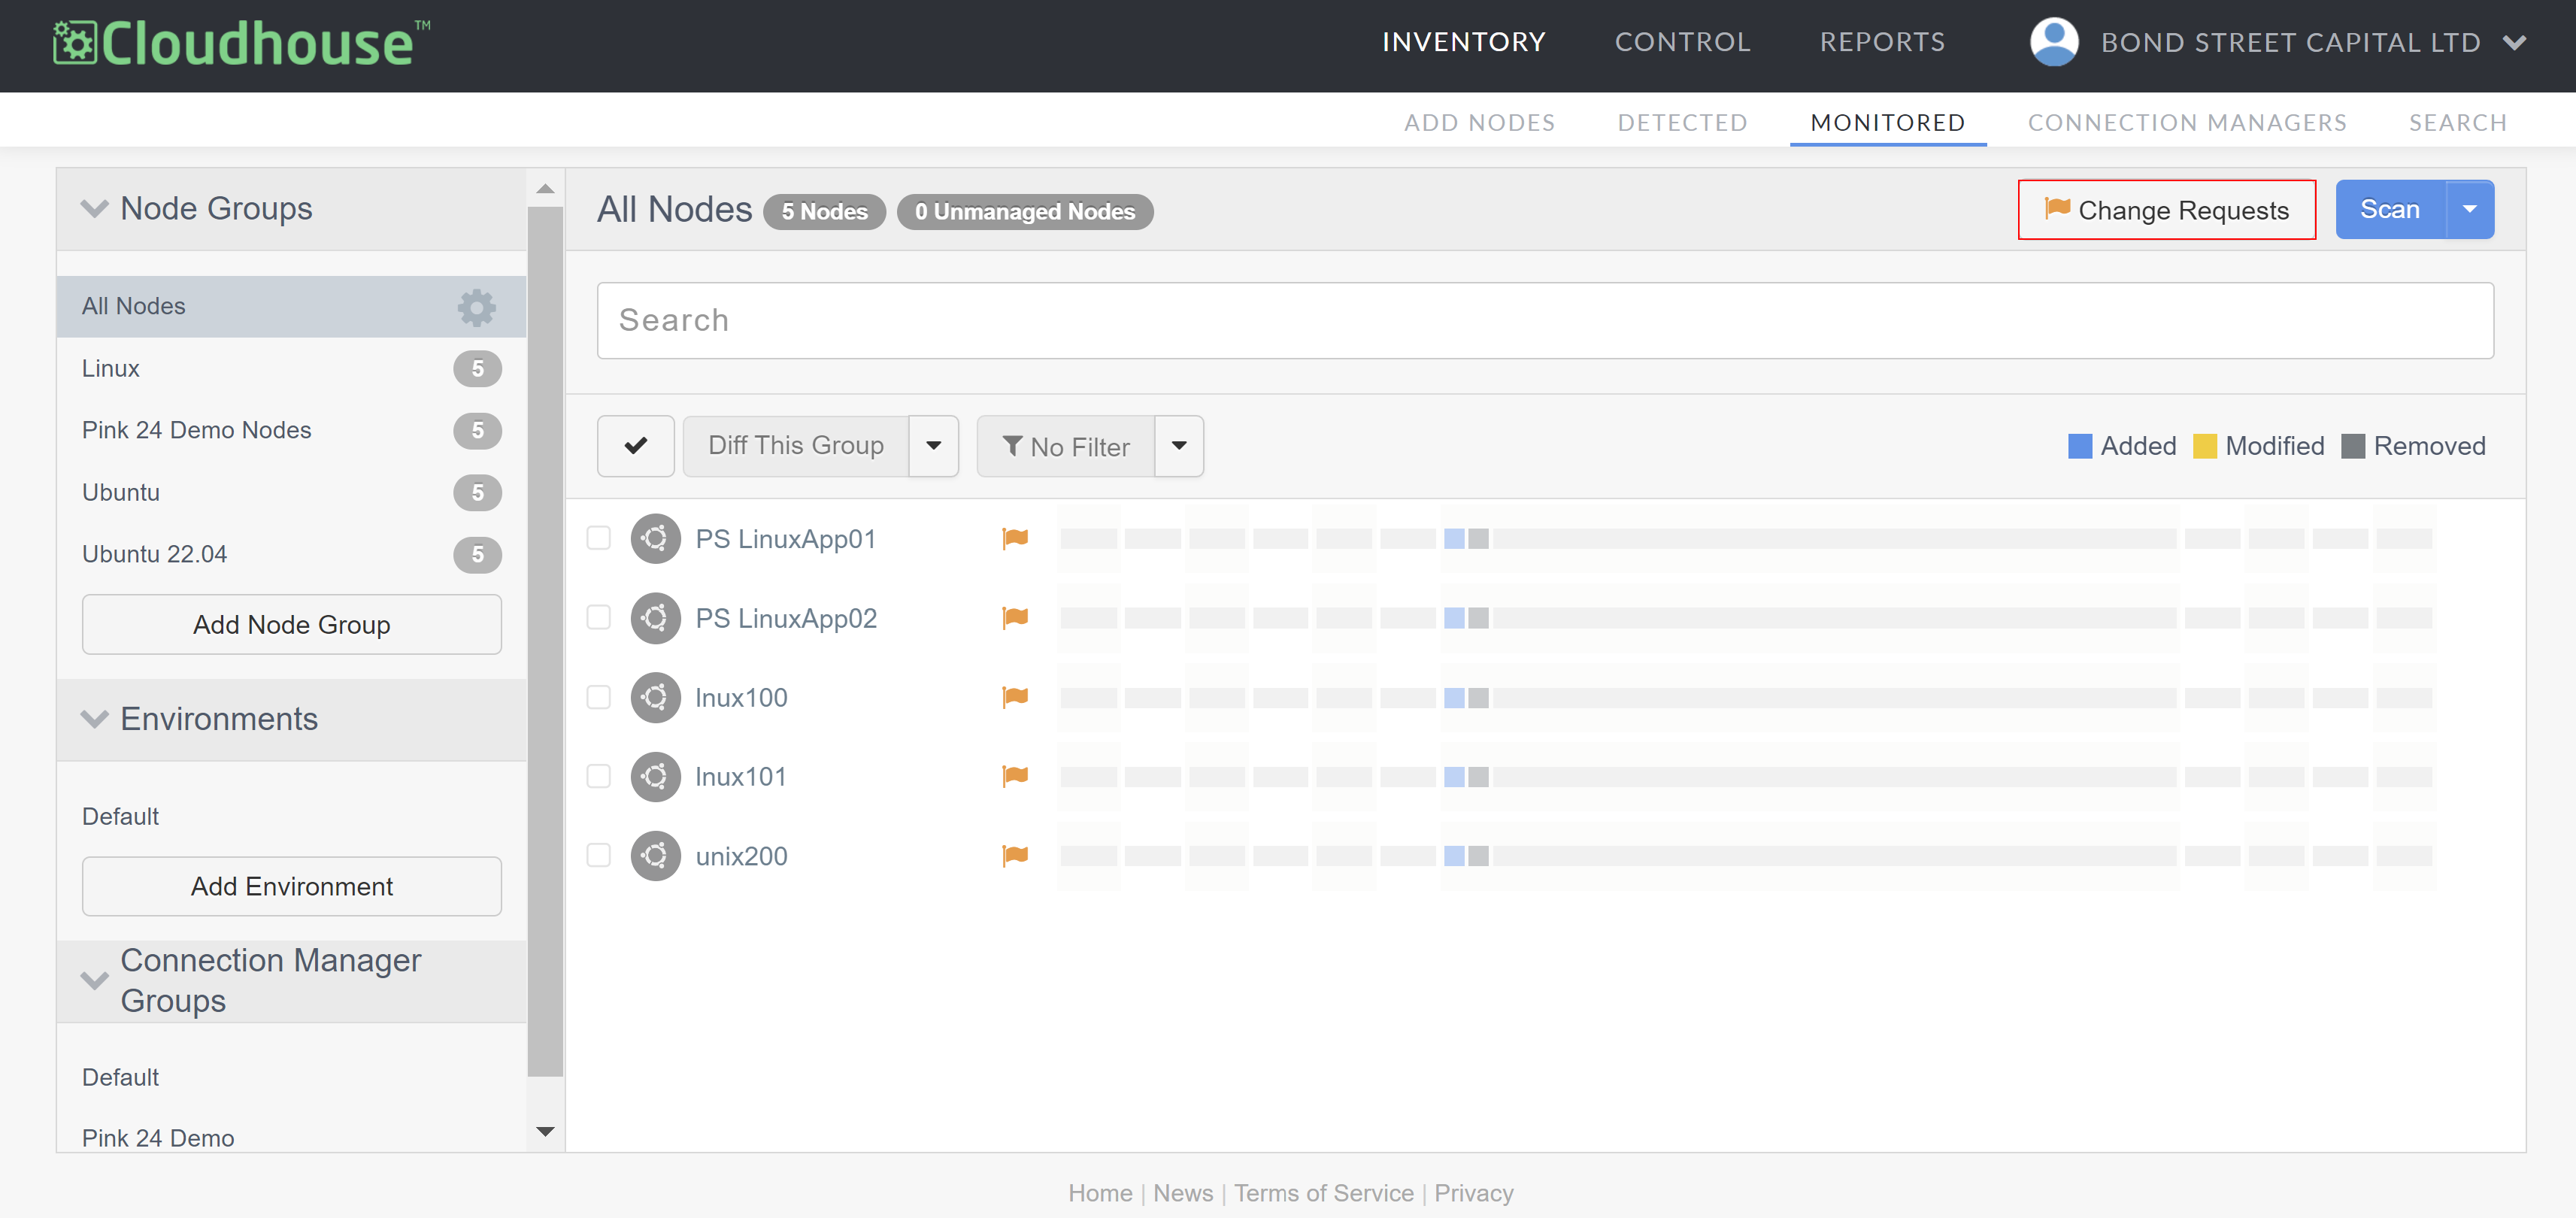The height and width of the screenshot is (1218, 2576).
Task: Click the 5 Nodes badge
Action: (824, 212)
